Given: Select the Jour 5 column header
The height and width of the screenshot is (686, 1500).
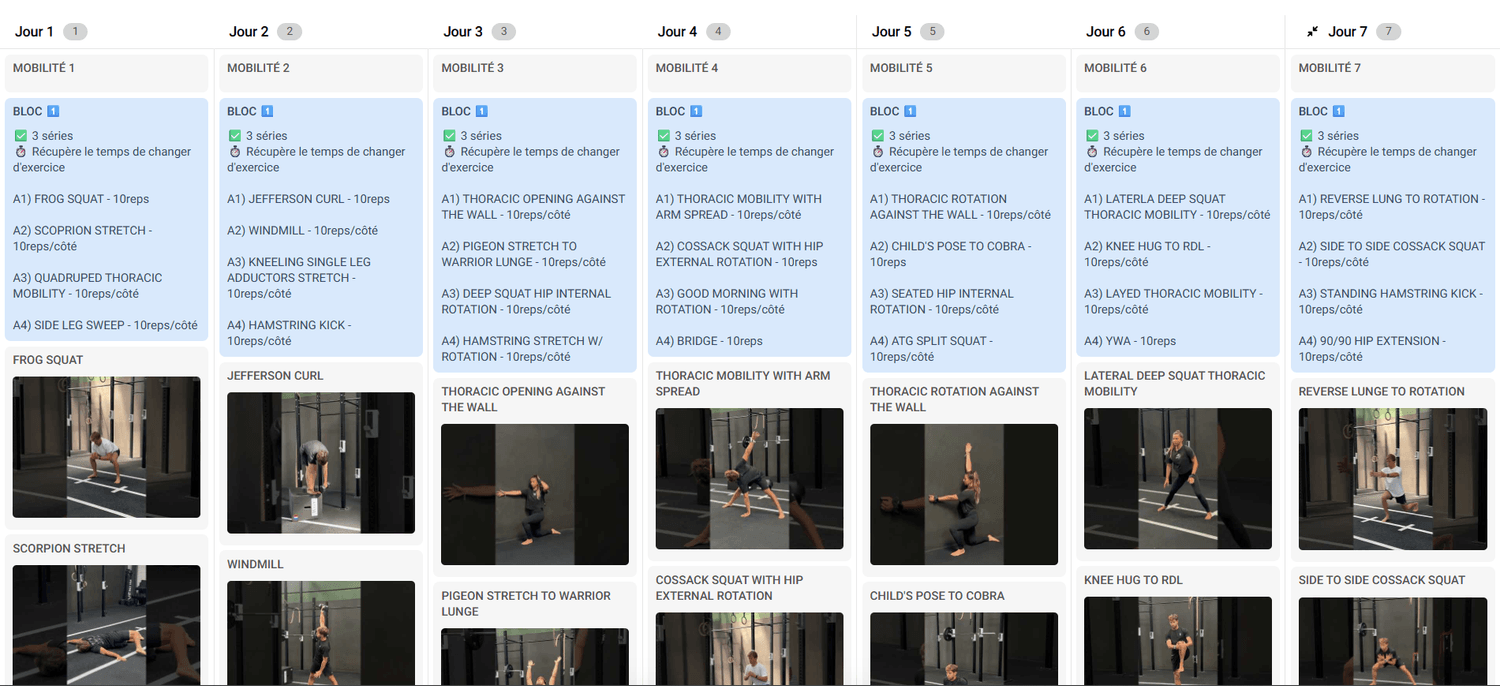Looking at the screenshot, I should [x=891, y=32].
